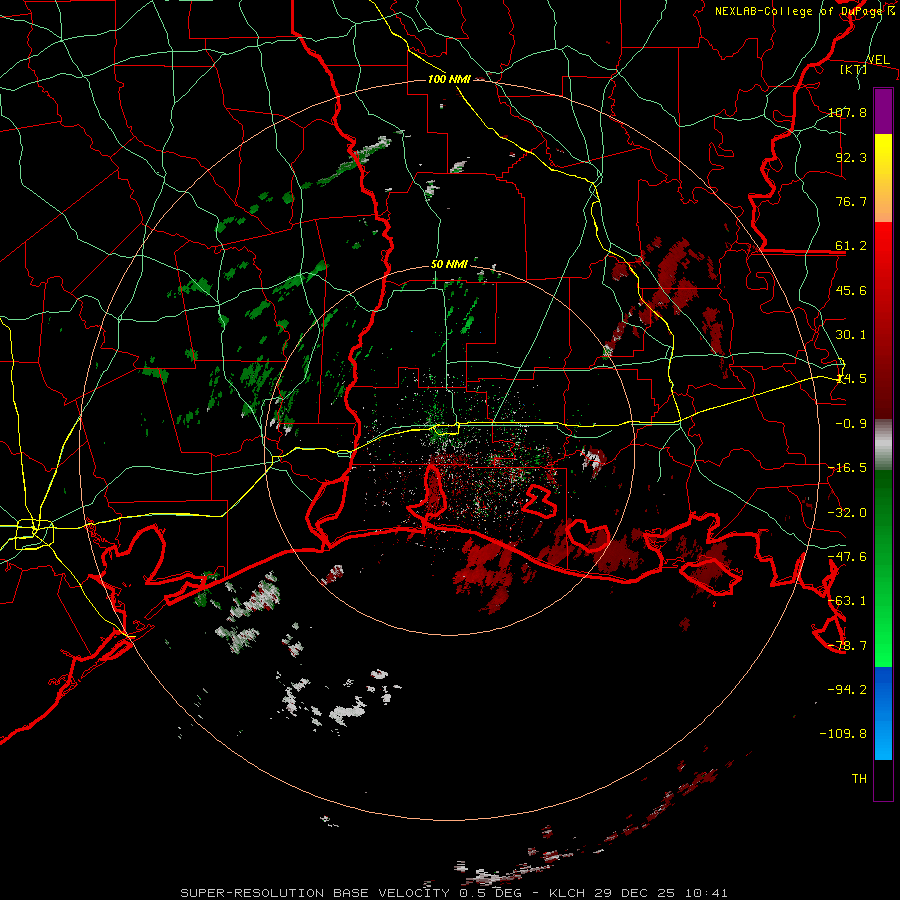The height and width of the screenshot is (900, 900).
Task: Click the bright red band of the color bar
Action: [x=883, y=320]
